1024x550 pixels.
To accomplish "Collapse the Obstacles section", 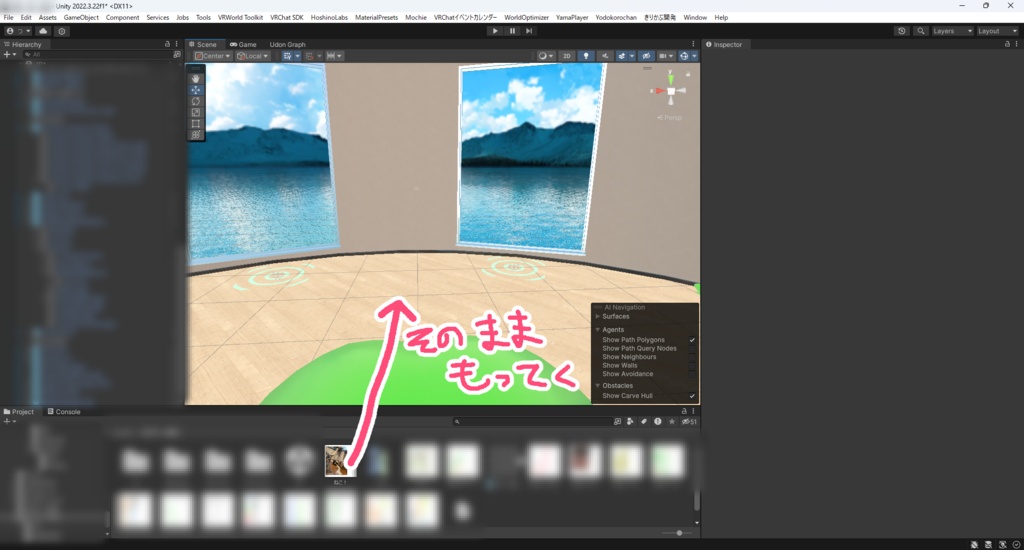I will pos(598,385).
